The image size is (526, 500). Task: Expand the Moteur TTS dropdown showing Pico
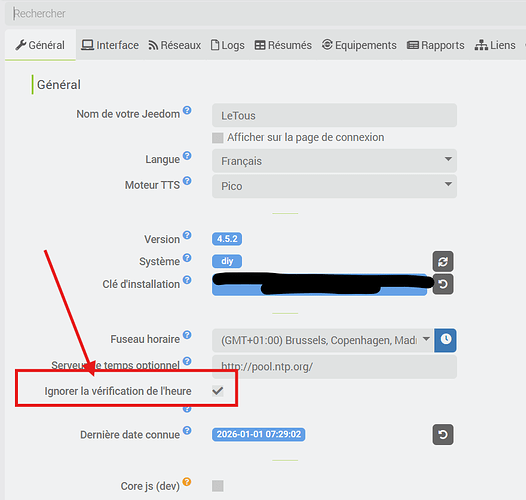(334, 186)
